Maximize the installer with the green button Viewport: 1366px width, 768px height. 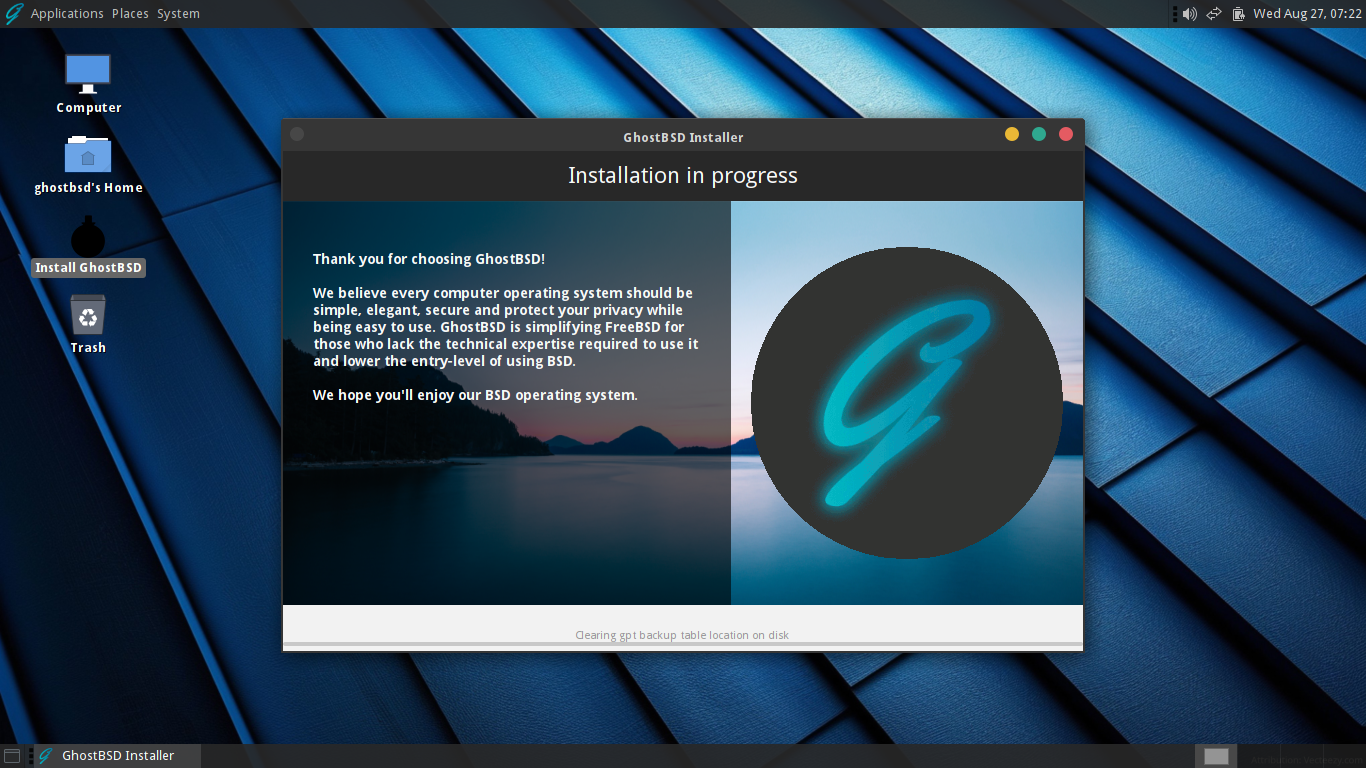[1039, 134]
